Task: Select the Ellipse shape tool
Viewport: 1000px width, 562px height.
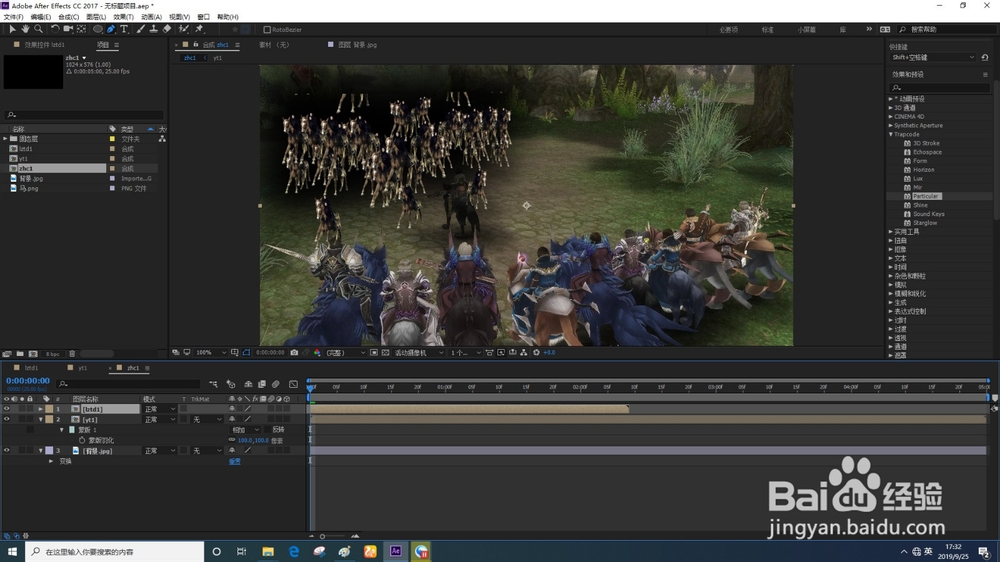Action: [x=98, y=29]
